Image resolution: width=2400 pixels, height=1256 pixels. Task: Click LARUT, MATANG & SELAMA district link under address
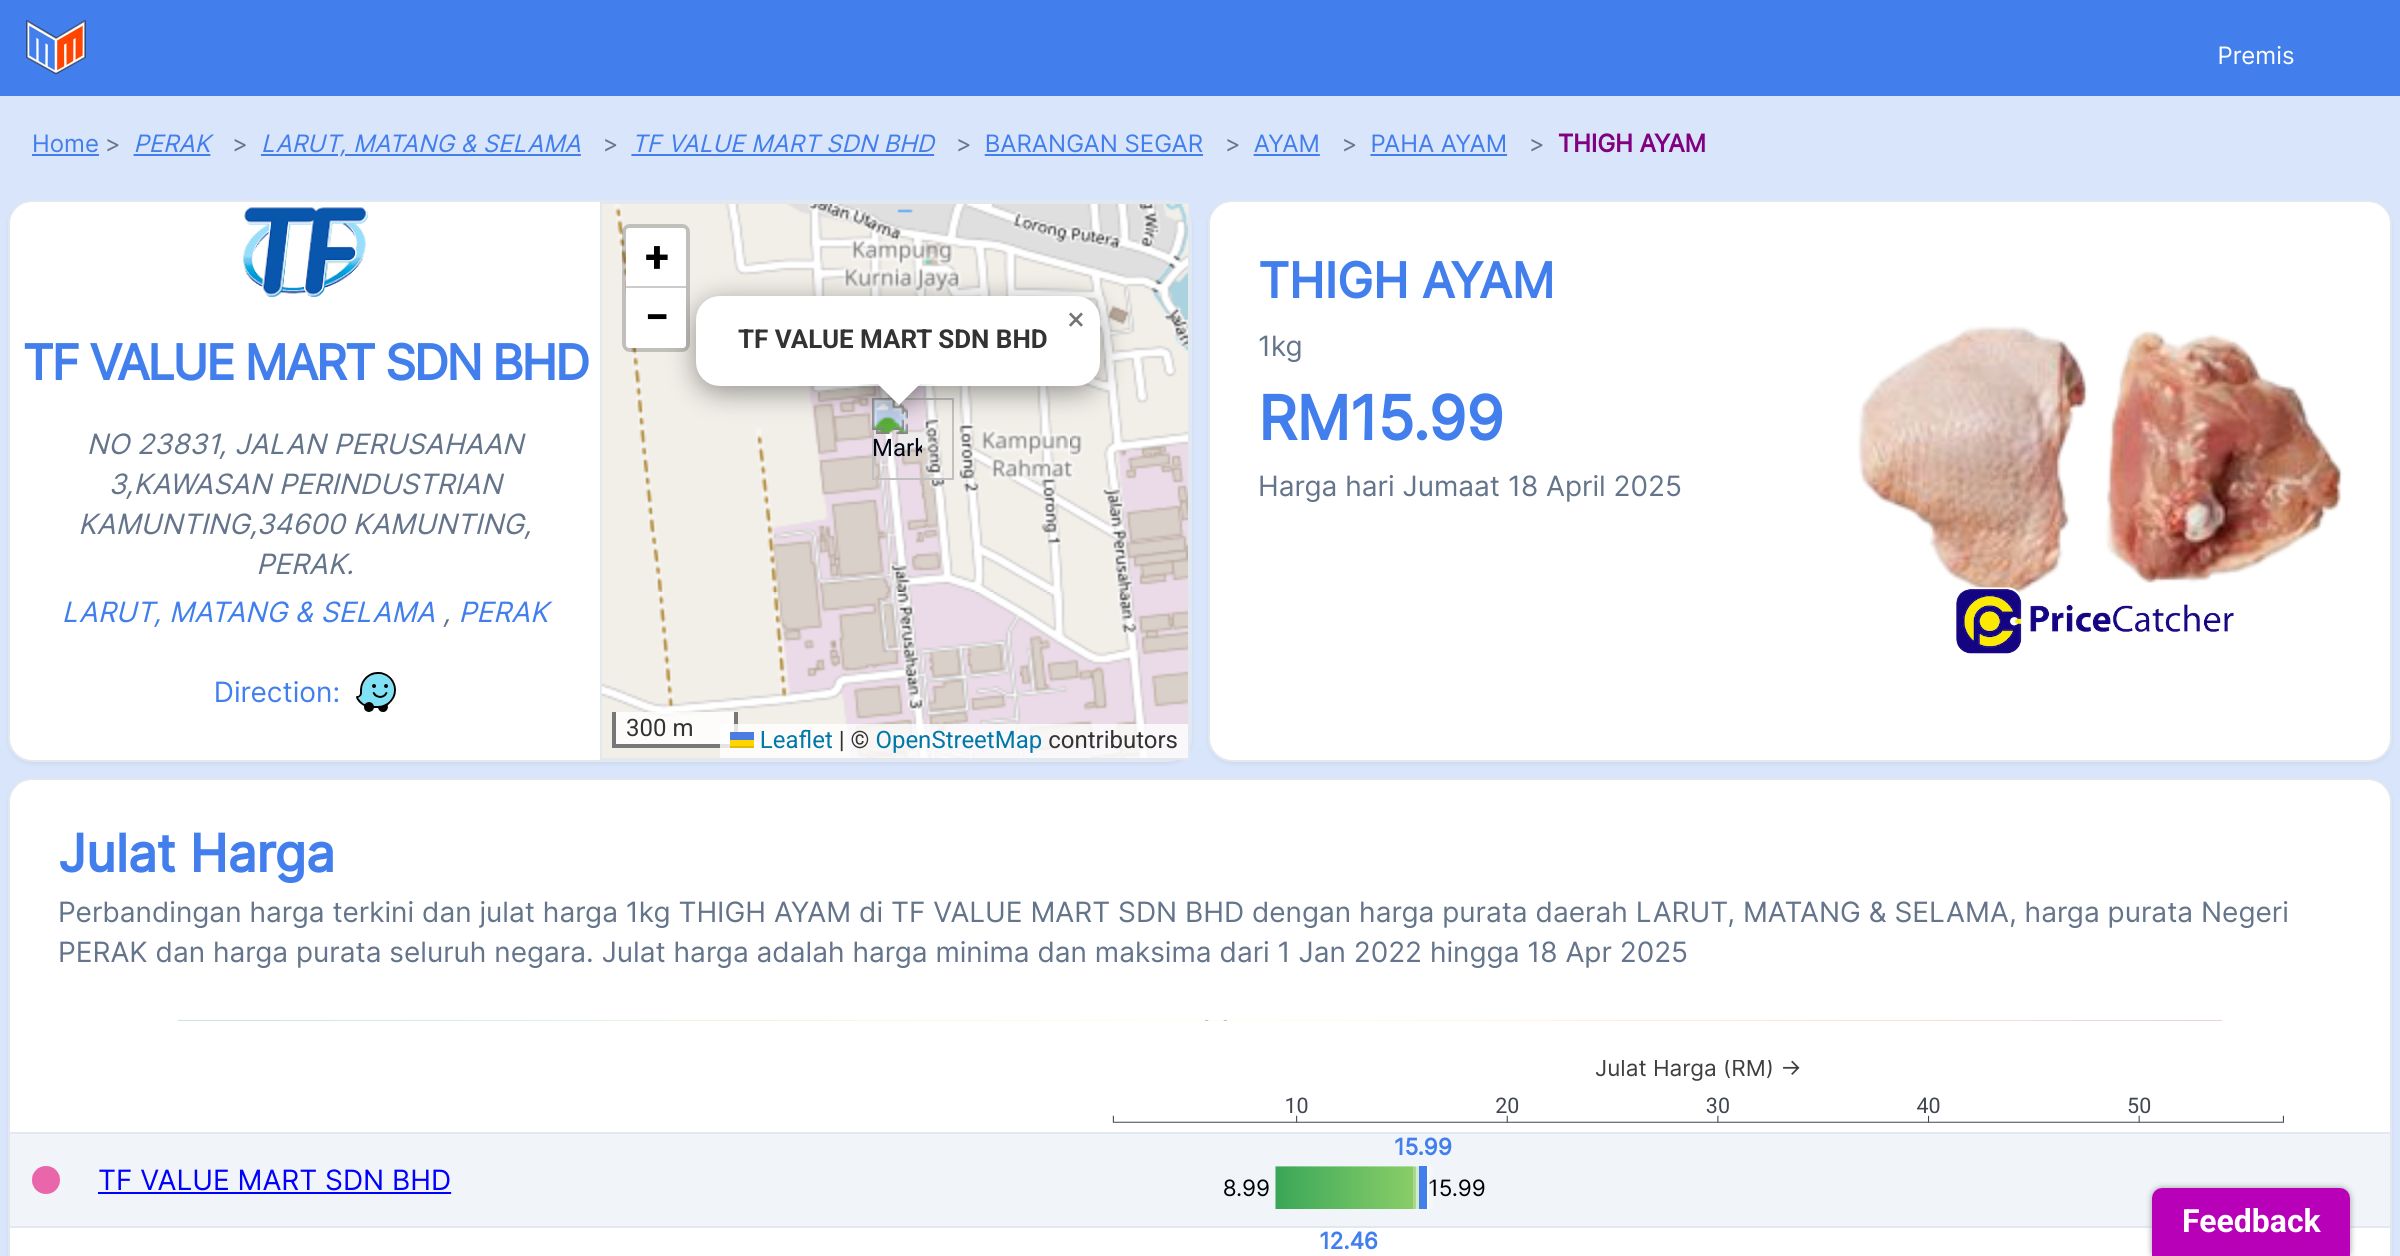tap(249, 612)
